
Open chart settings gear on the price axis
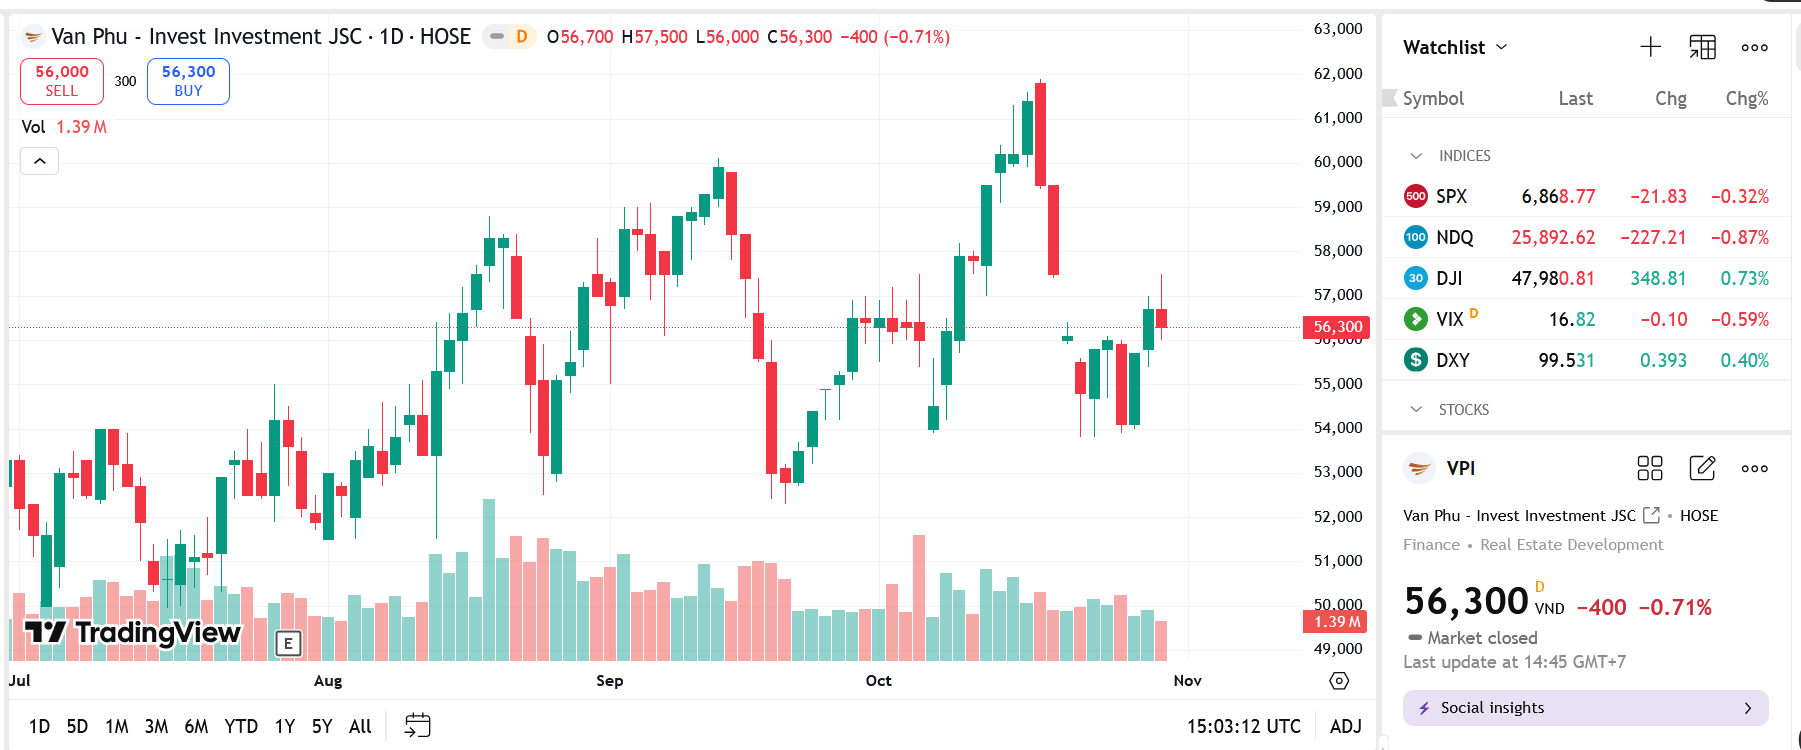(1339, 681)
